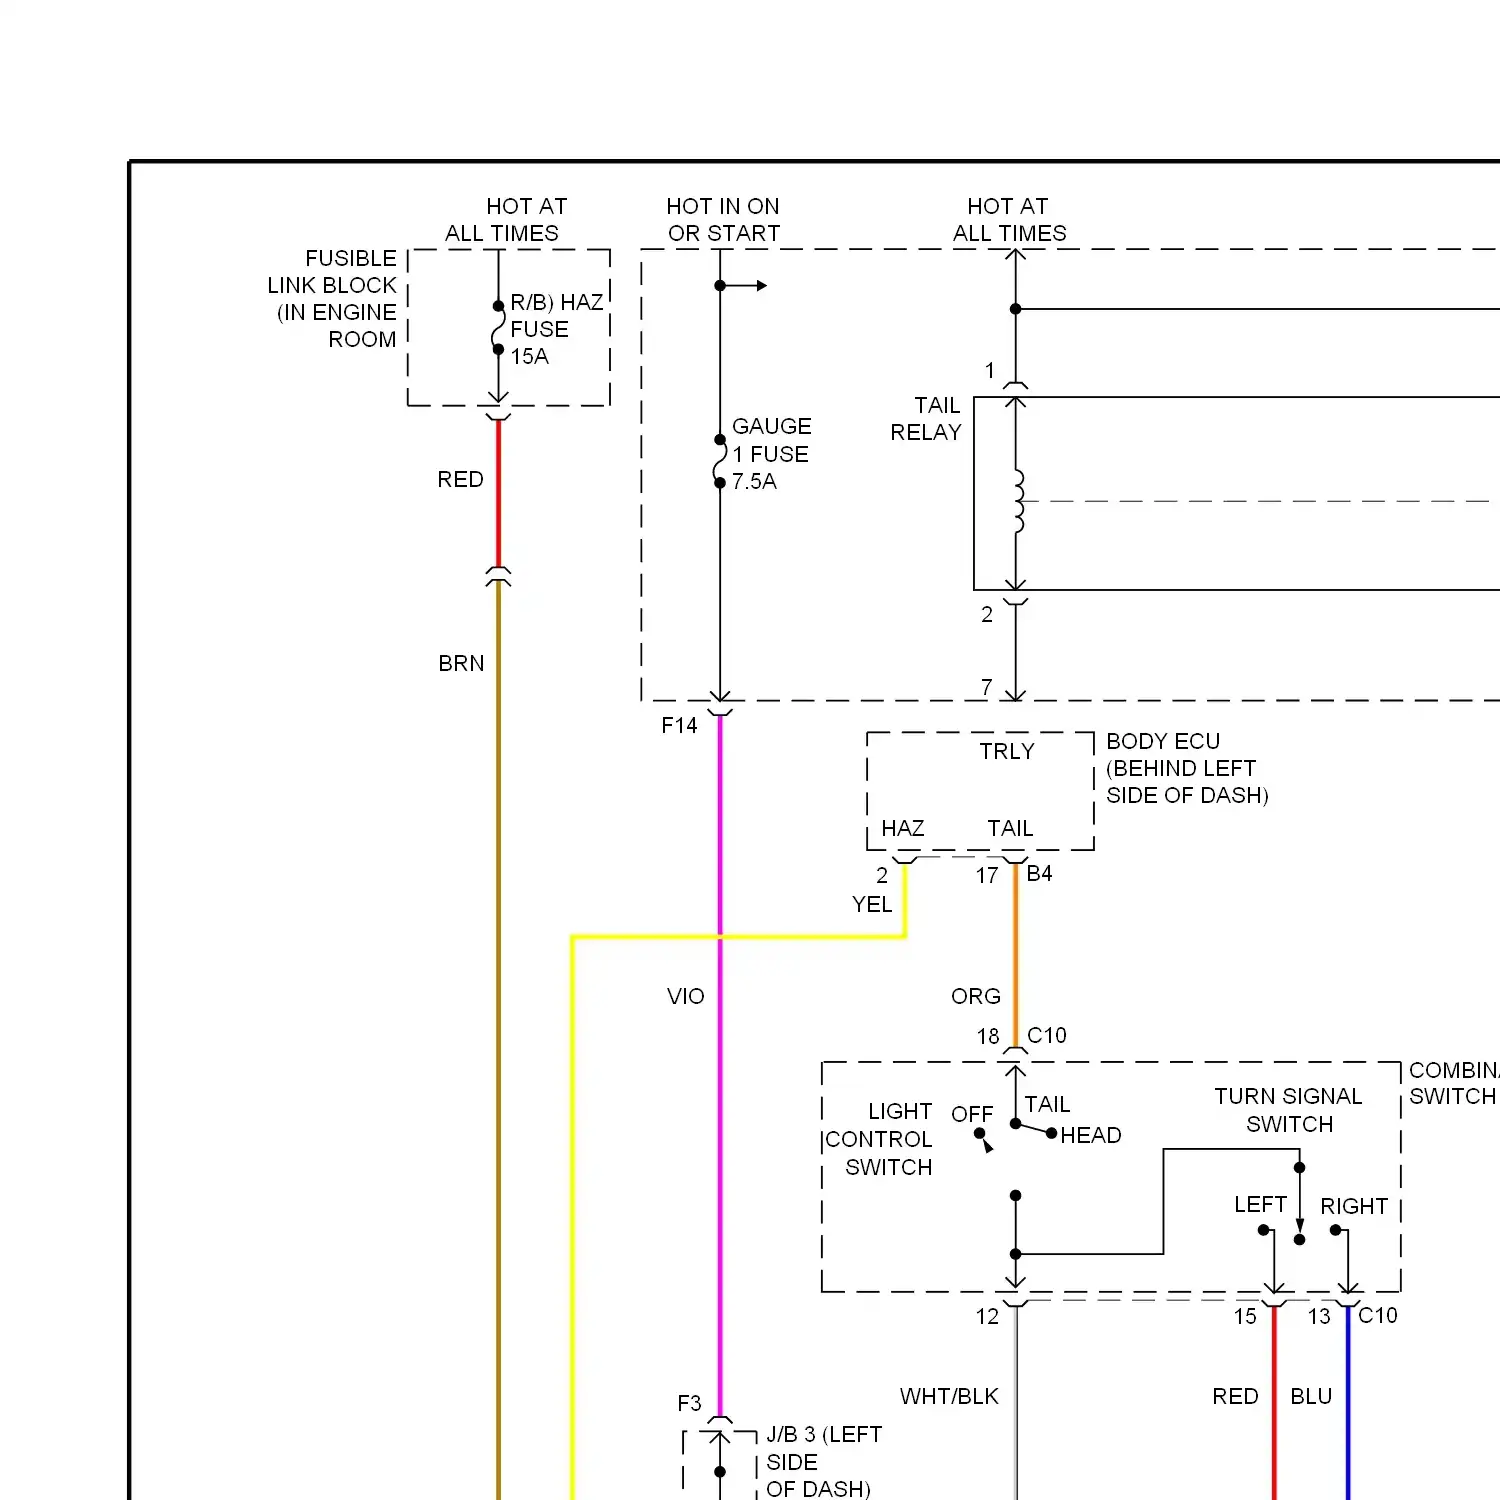Click the TURN SIGNAL SWITCH label
Image resolution: width=1500 pixels, height=1500 pixels.
[1289, 1110]
